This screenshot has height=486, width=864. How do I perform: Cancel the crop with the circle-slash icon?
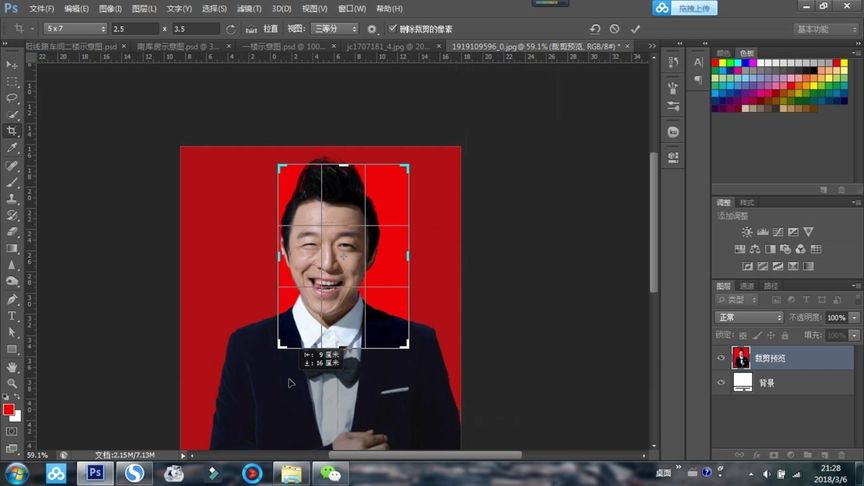(614, 29)
